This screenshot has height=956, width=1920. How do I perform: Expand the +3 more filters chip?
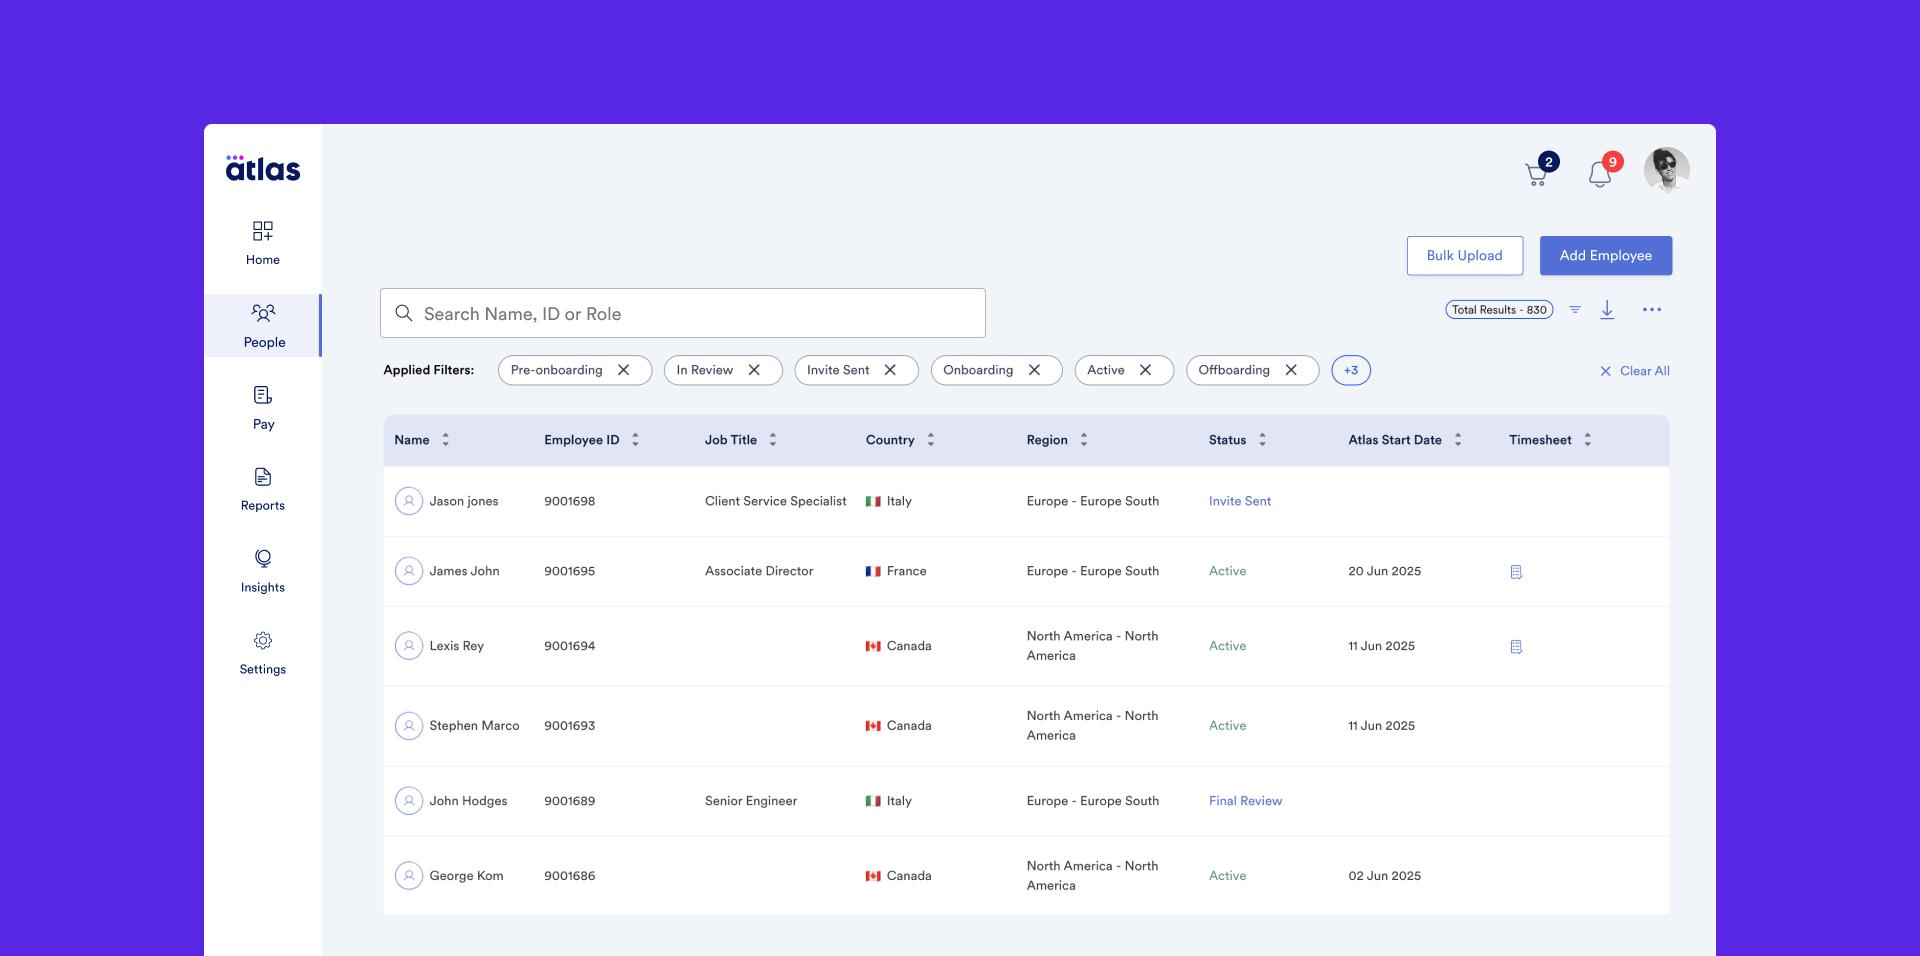tap(1351, 370)
